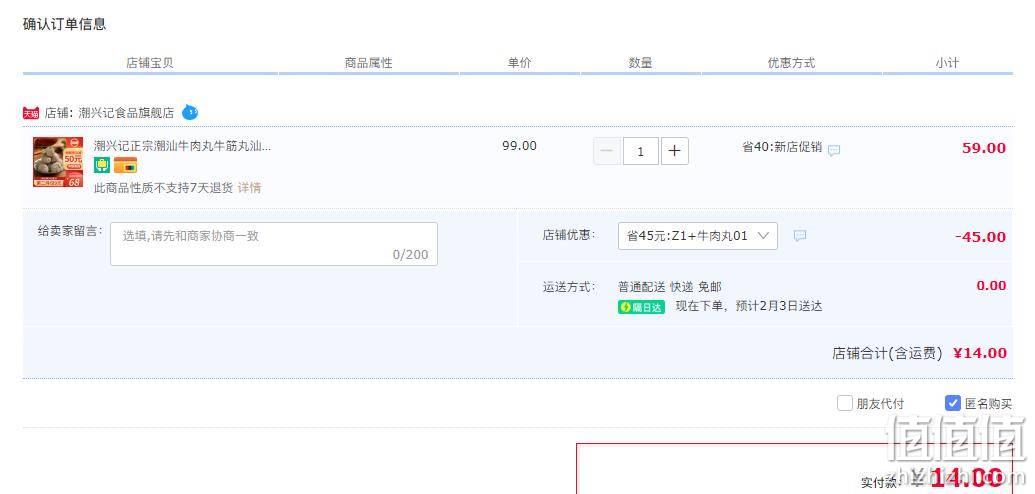Click the 确认订单信息 heading
This screenshot has width=1035, height=494.
65,24
